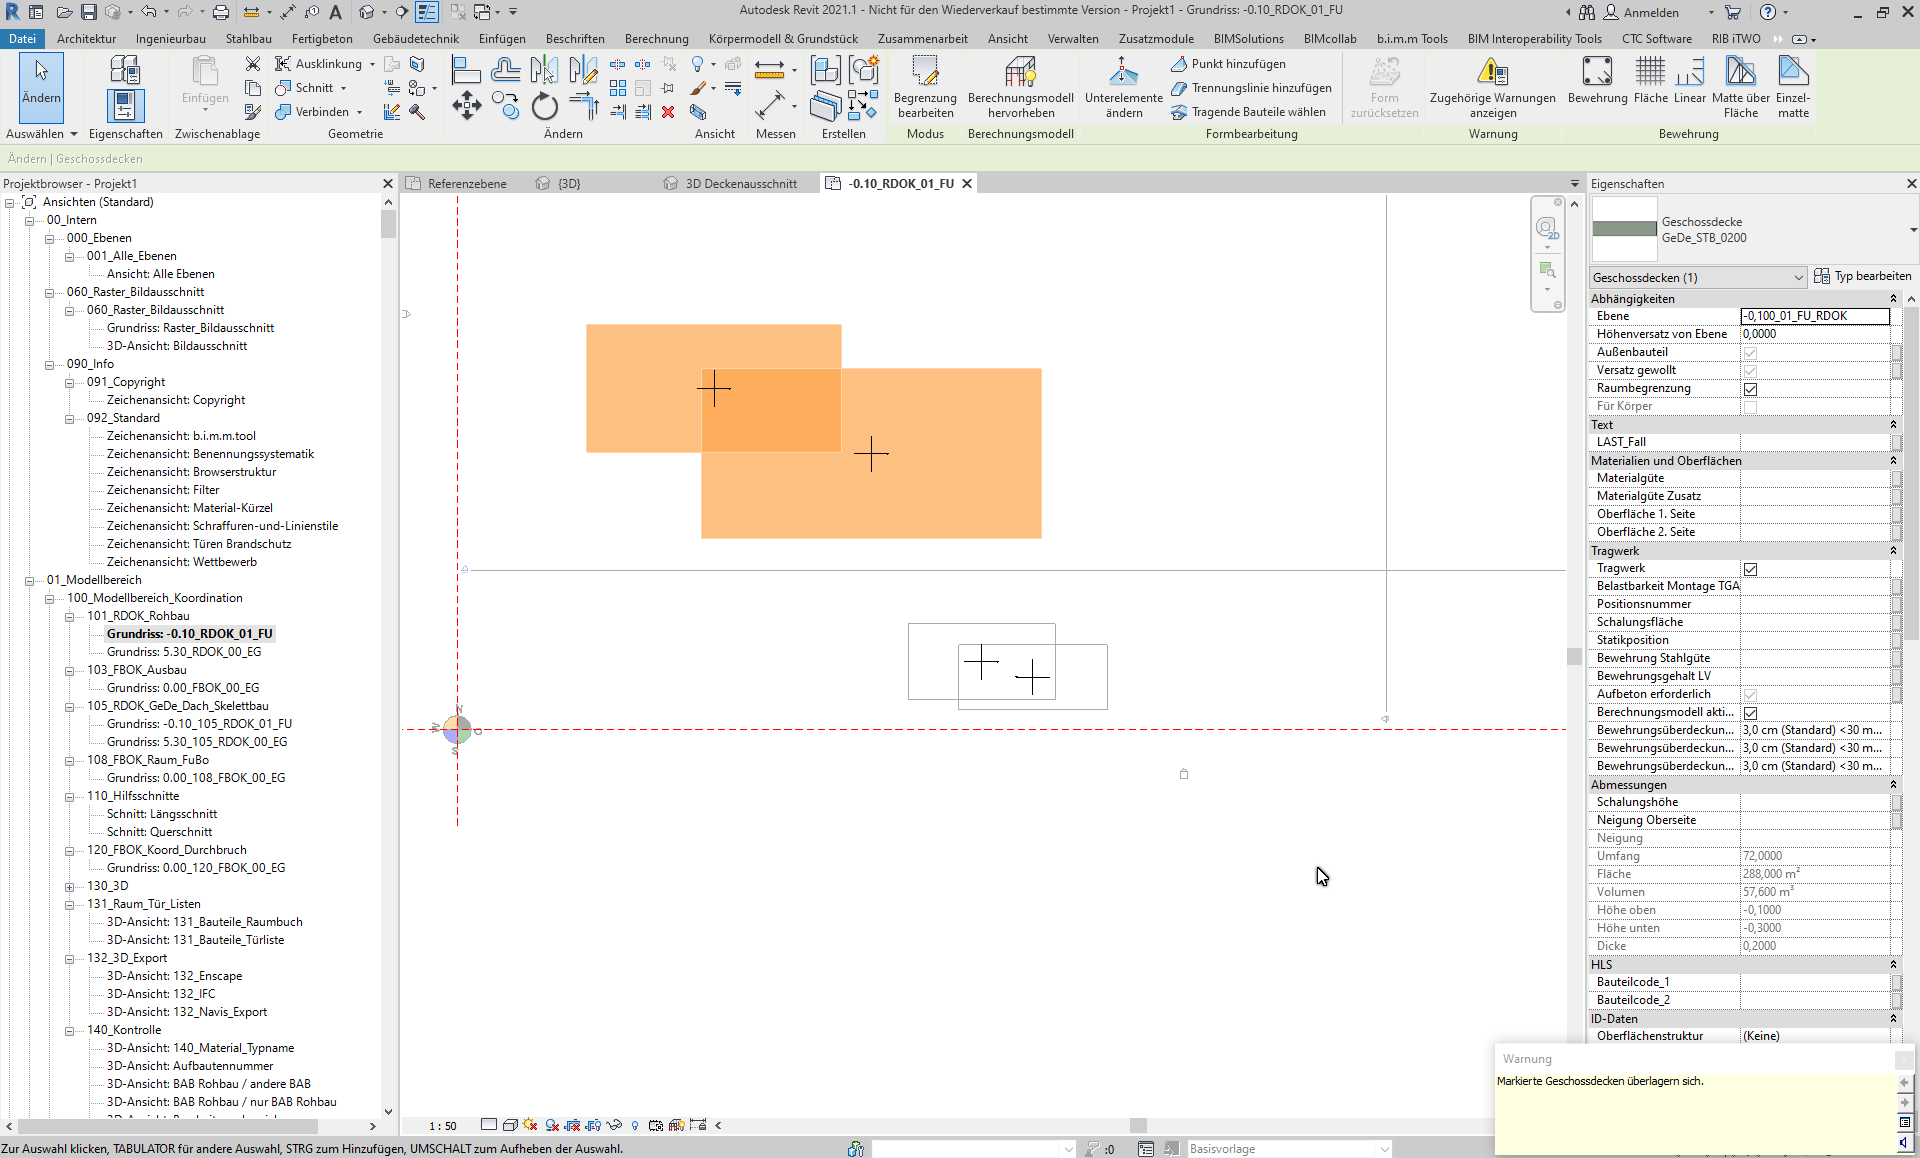Toggle the Berechnungsmodell aktiv checkbox
This screenshot has height=1158, width=1920.
click(1751, 713)
